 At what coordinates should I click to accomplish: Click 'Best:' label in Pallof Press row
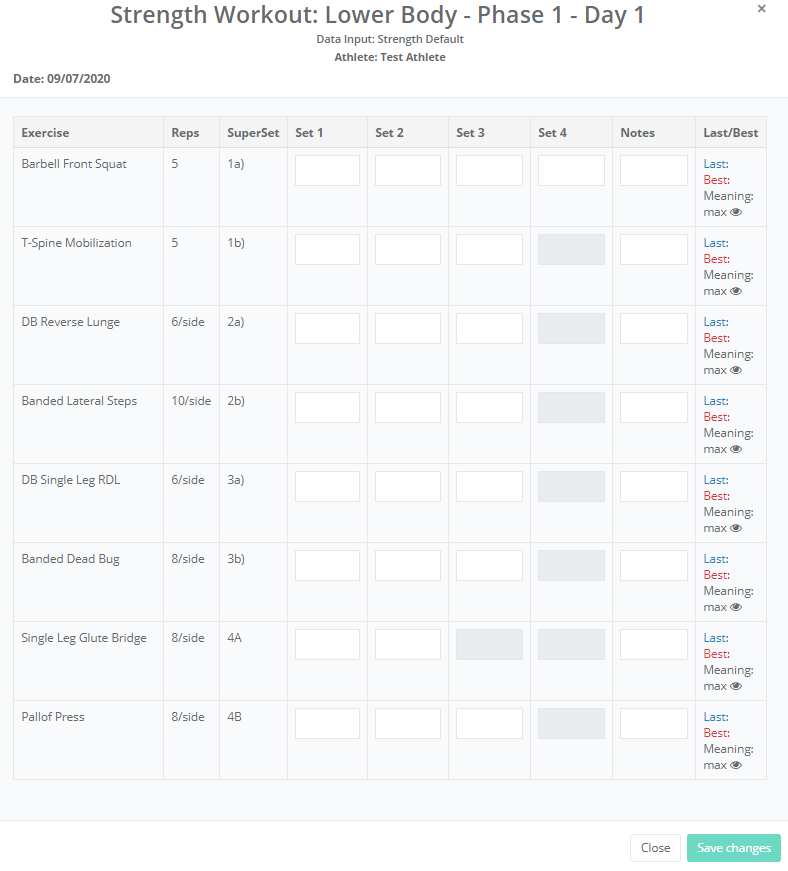pyautogui.click(x=716, y=733)
